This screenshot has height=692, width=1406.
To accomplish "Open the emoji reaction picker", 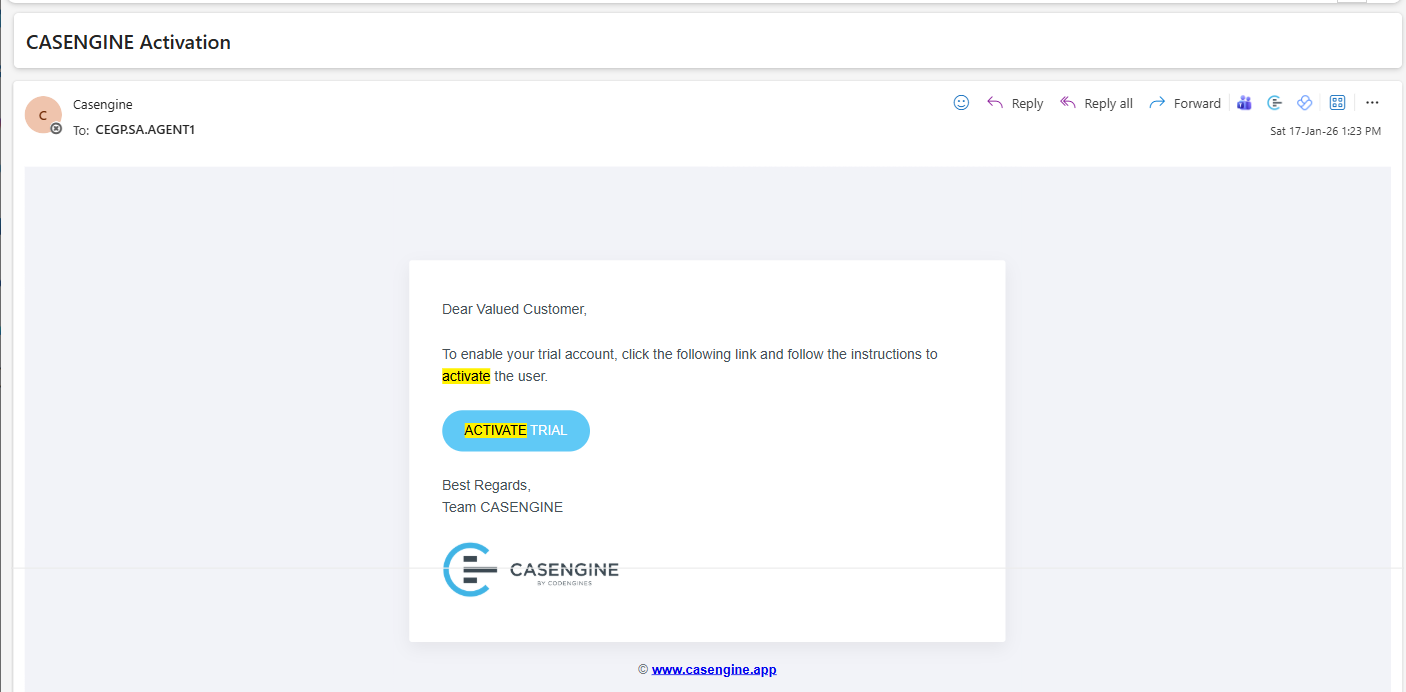I will pos(961,103).
